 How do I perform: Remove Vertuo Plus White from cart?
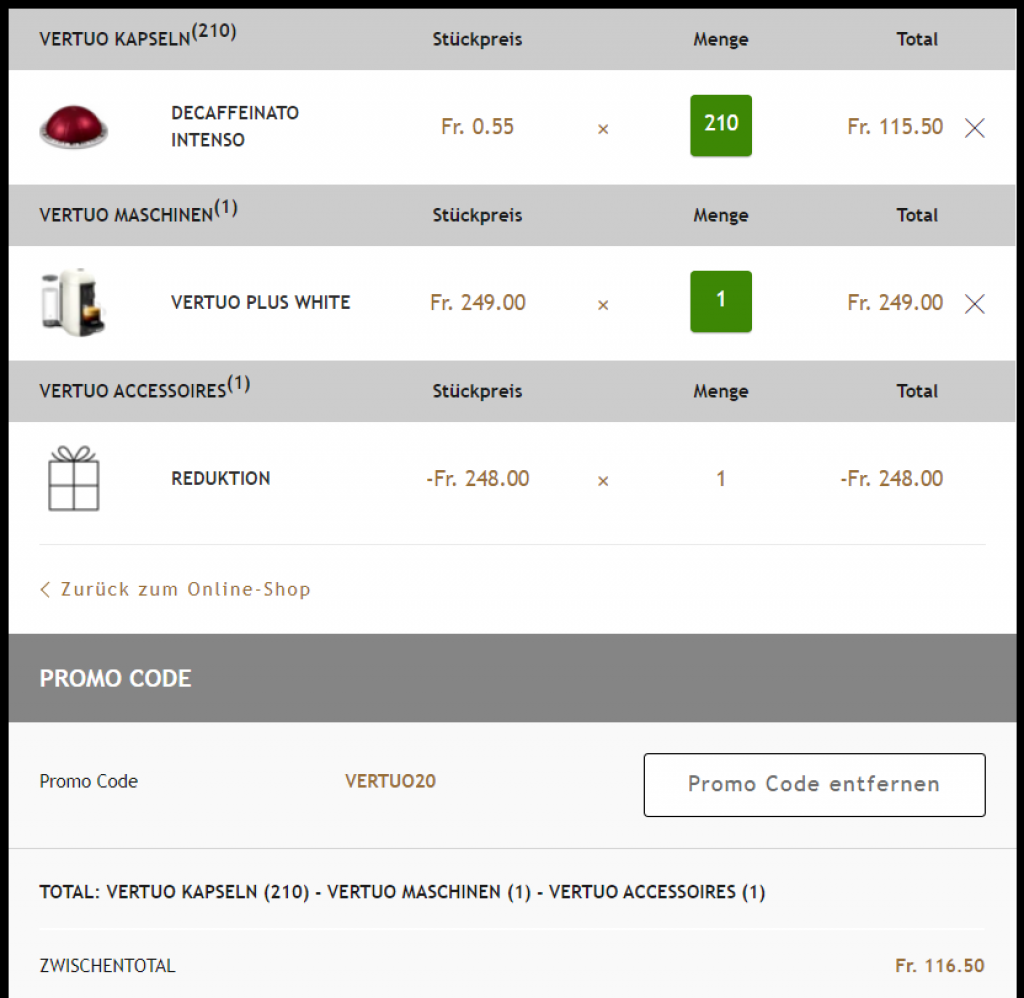point(975,304)
